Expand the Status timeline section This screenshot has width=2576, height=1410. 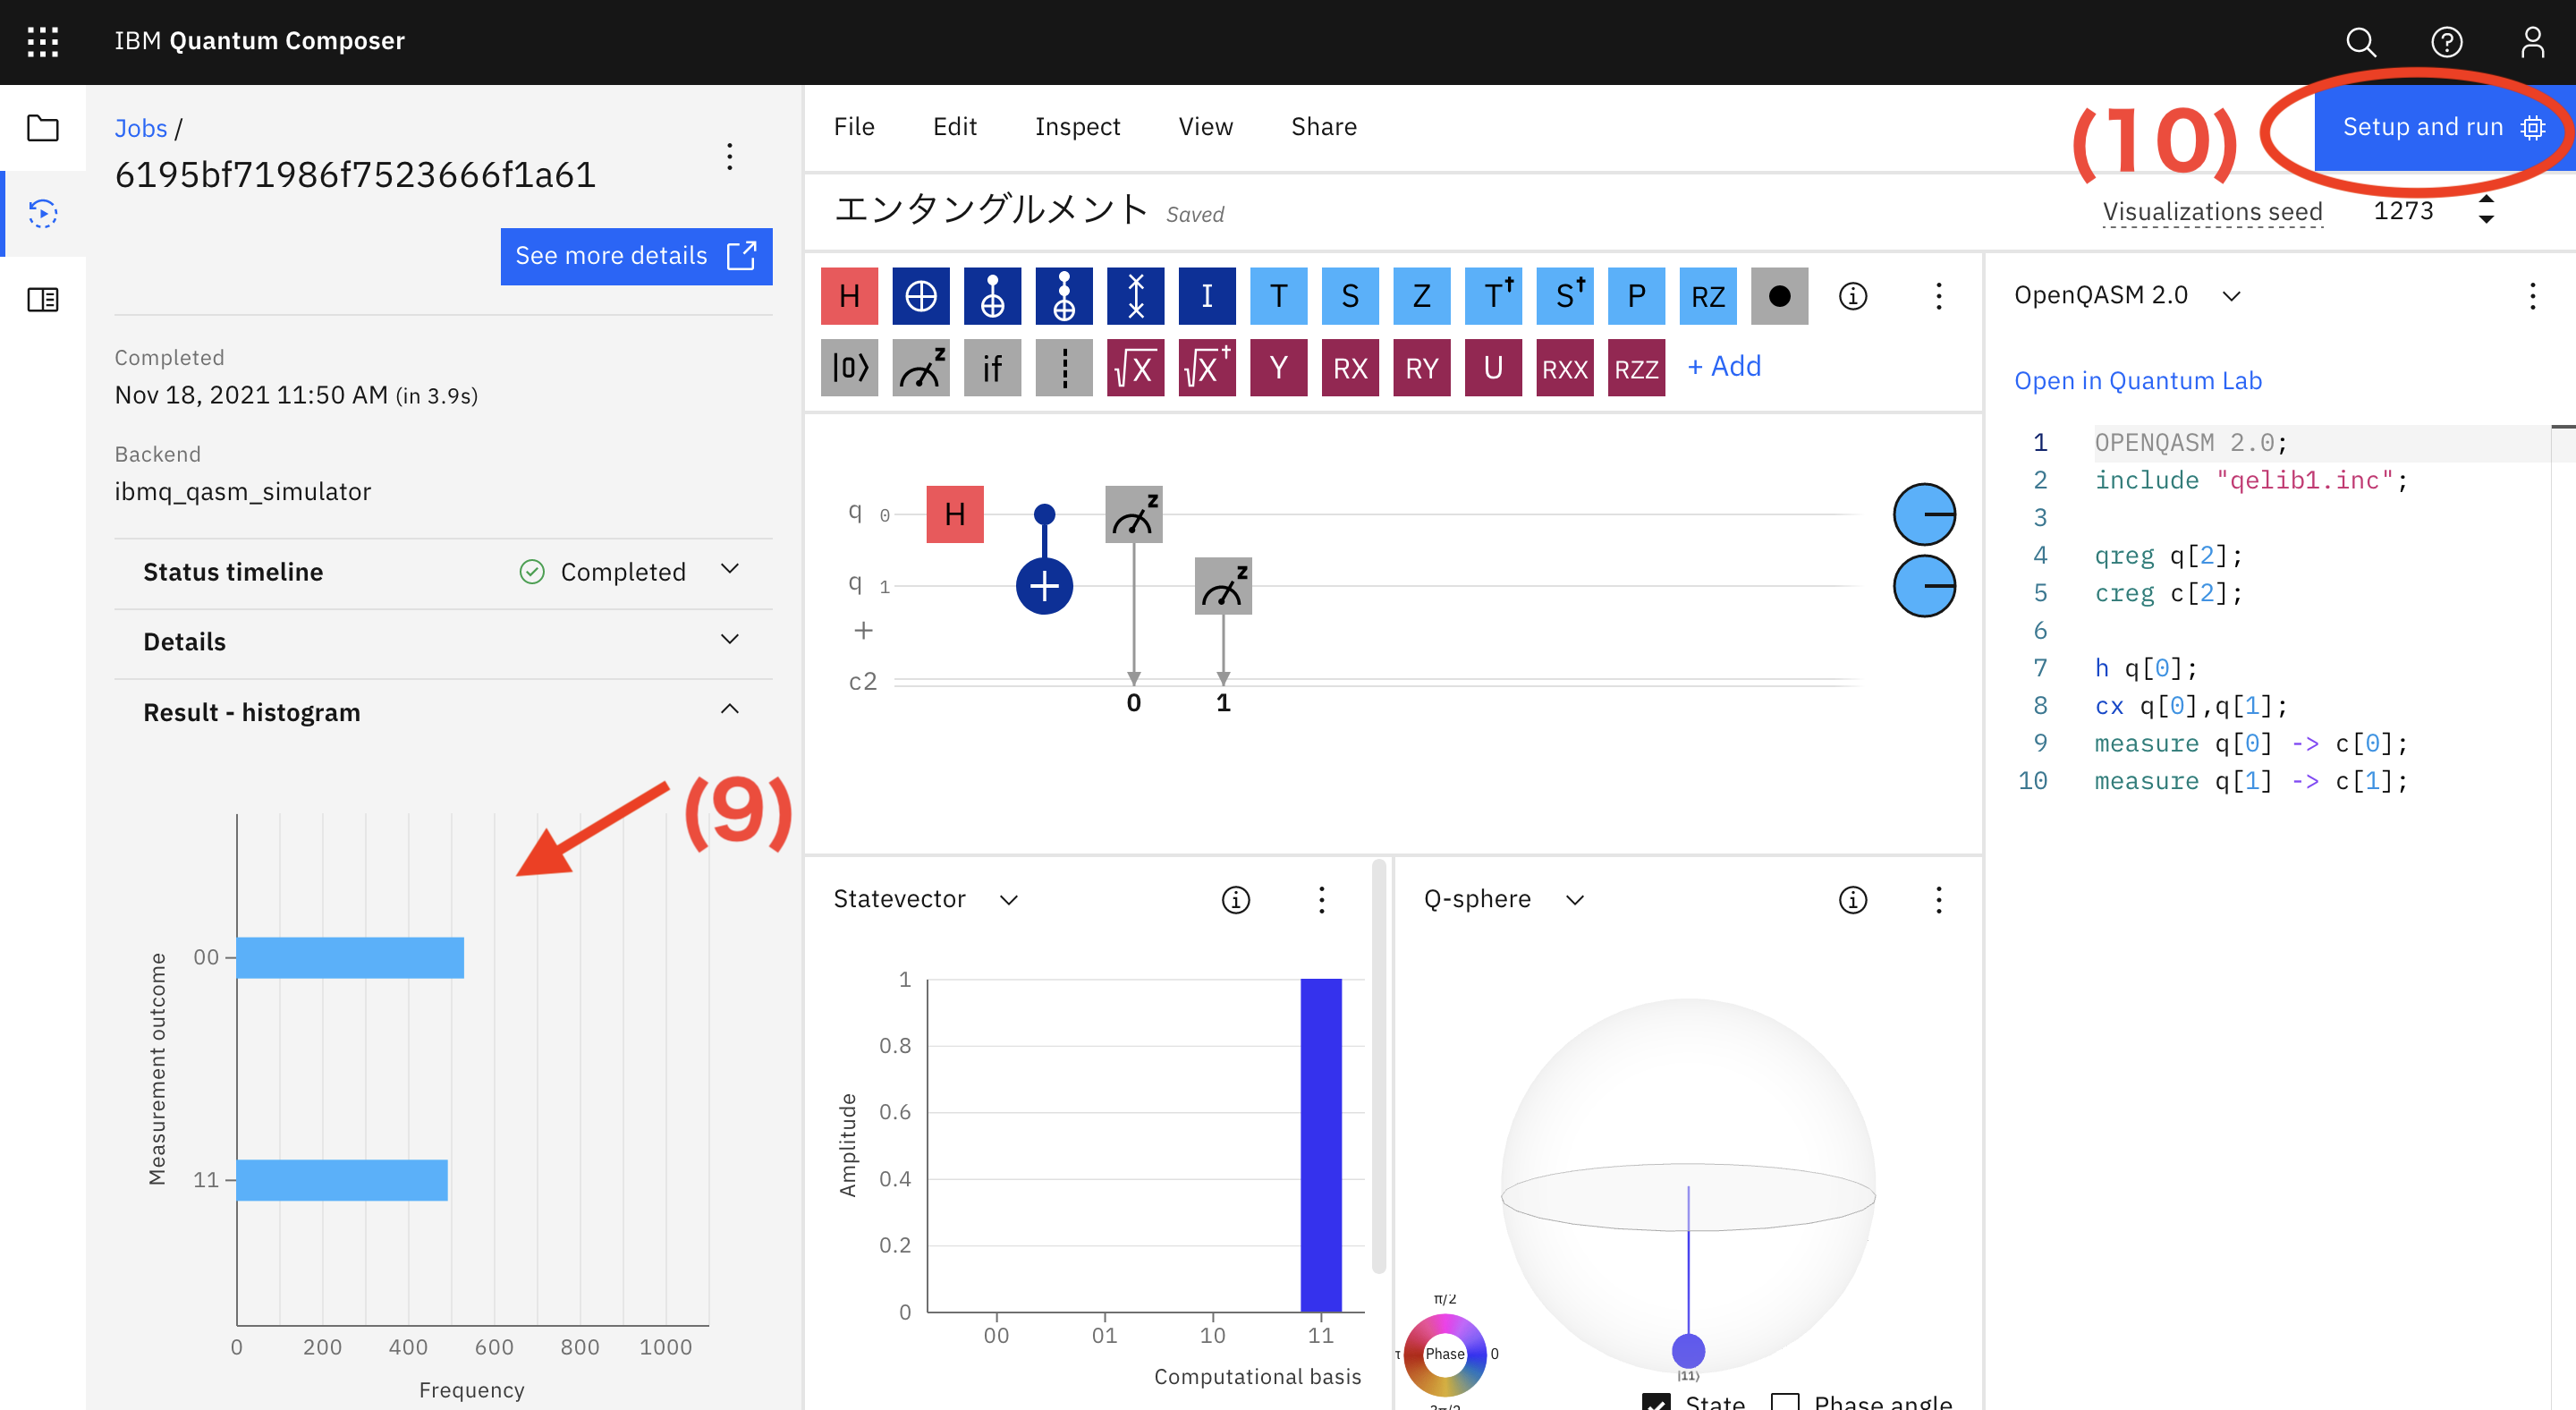pyautogui.click(x=730, y=570)
